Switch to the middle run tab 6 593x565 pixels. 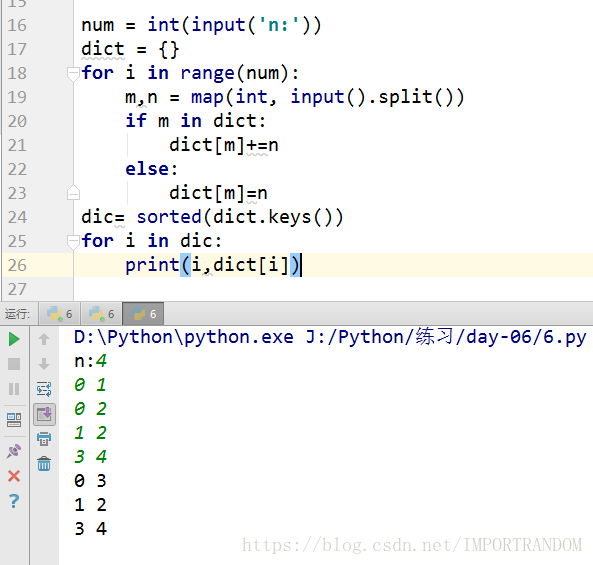[x=101, y=314]
